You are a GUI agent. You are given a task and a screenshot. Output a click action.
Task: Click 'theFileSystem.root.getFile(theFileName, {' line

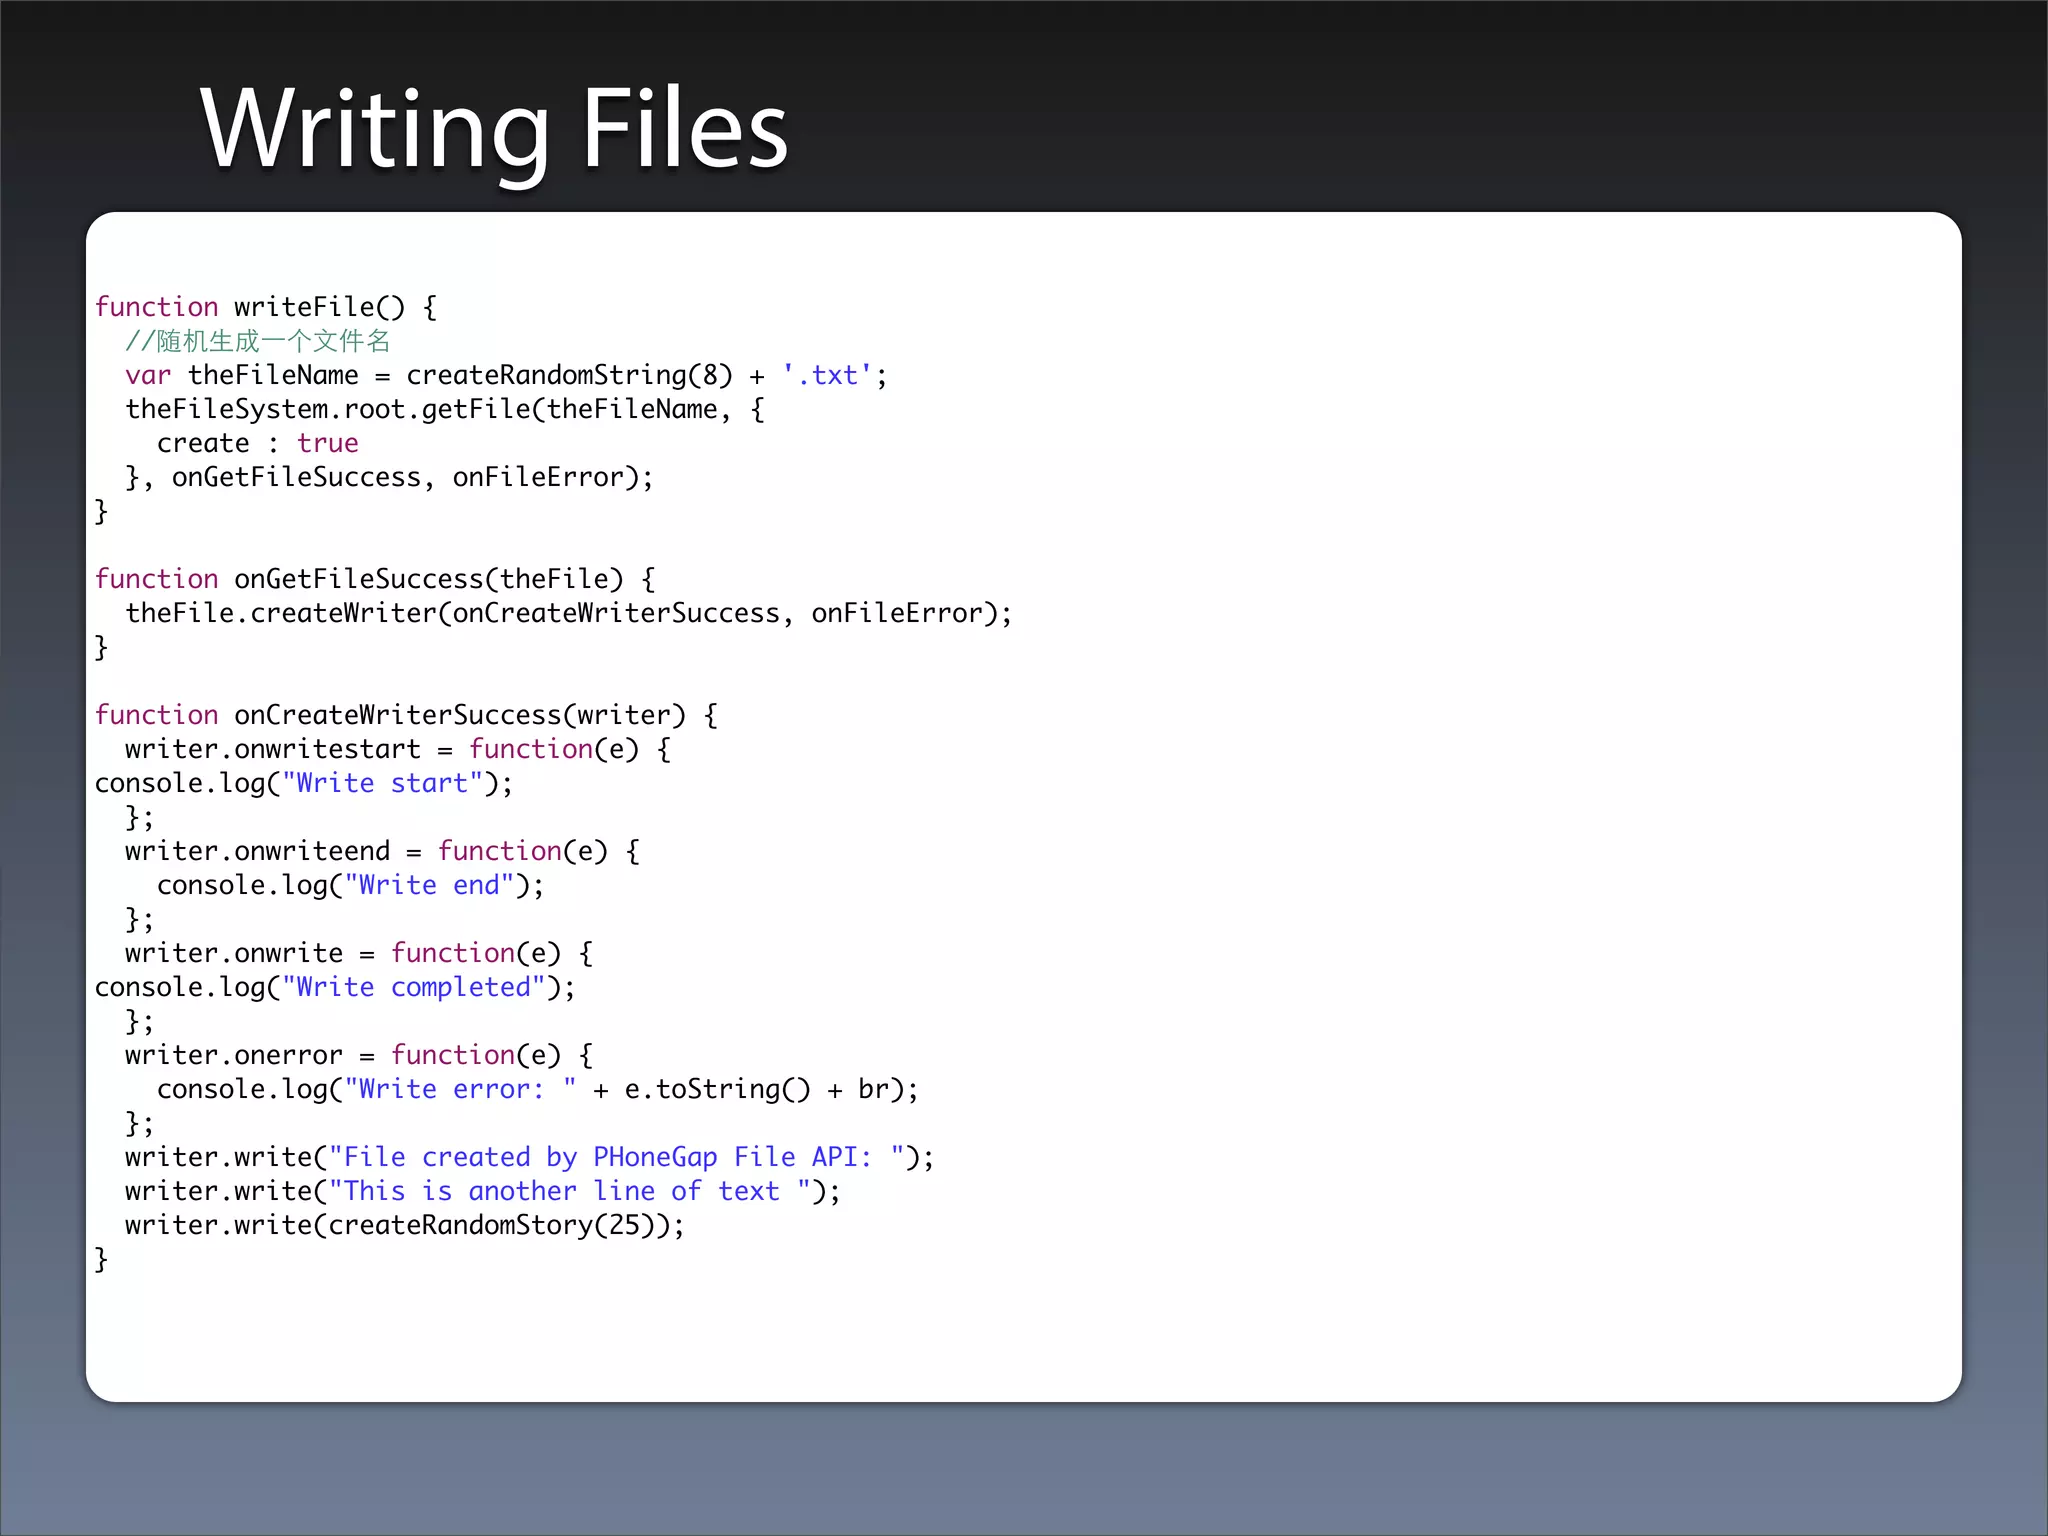pyautogui.click(x=445, y=409)
